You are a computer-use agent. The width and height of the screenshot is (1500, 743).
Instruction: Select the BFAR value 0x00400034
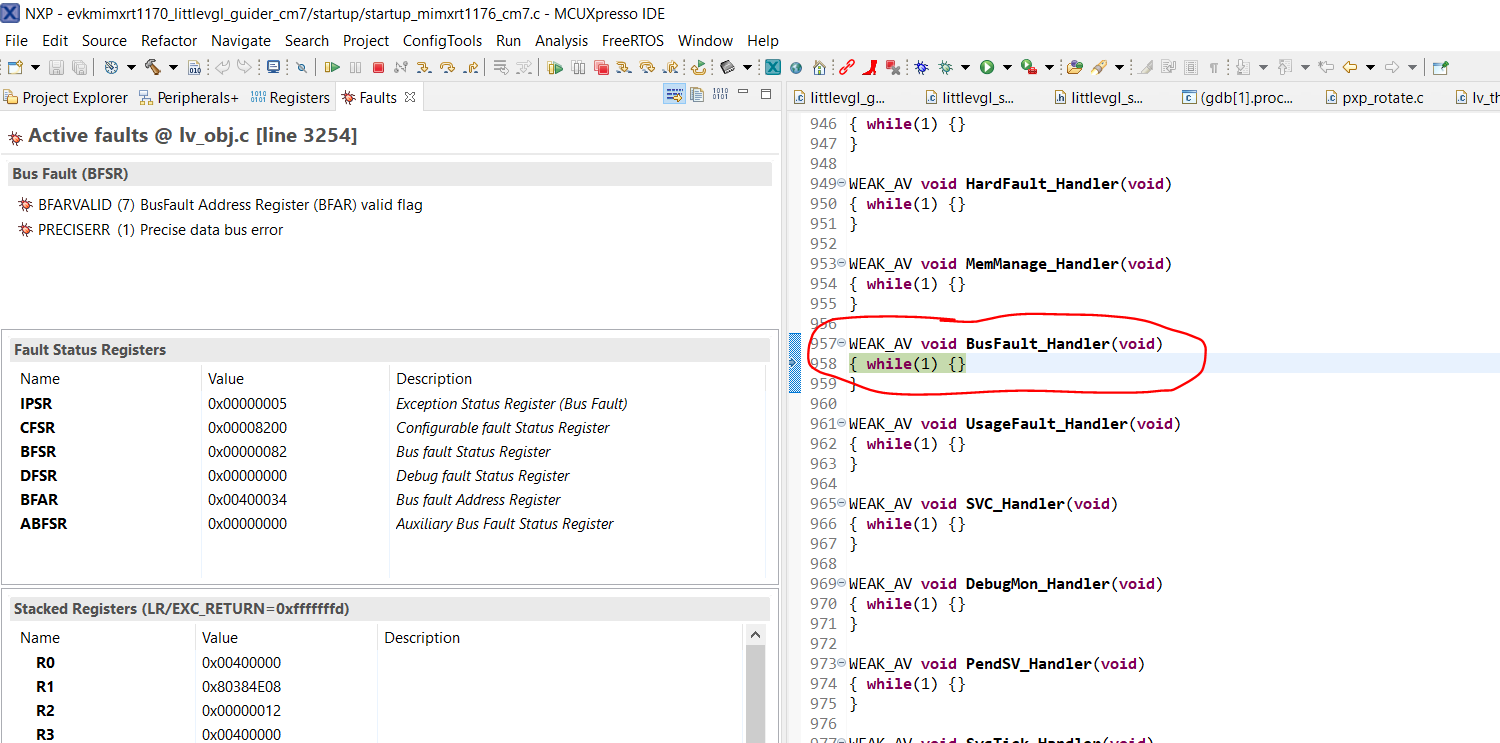[x=247, y=500]
